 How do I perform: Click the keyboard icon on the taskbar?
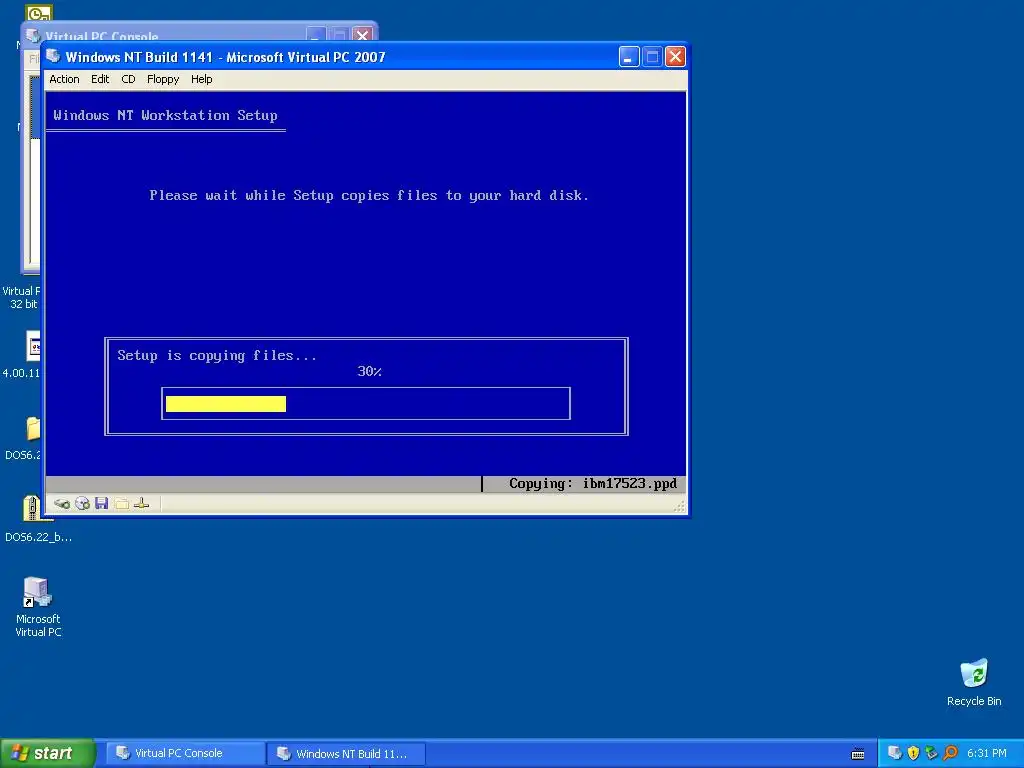click(858, 754)
